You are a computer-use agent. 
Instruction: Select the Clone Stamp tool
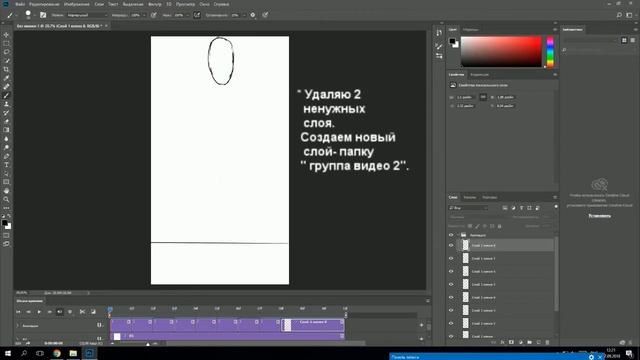[6, 104]
